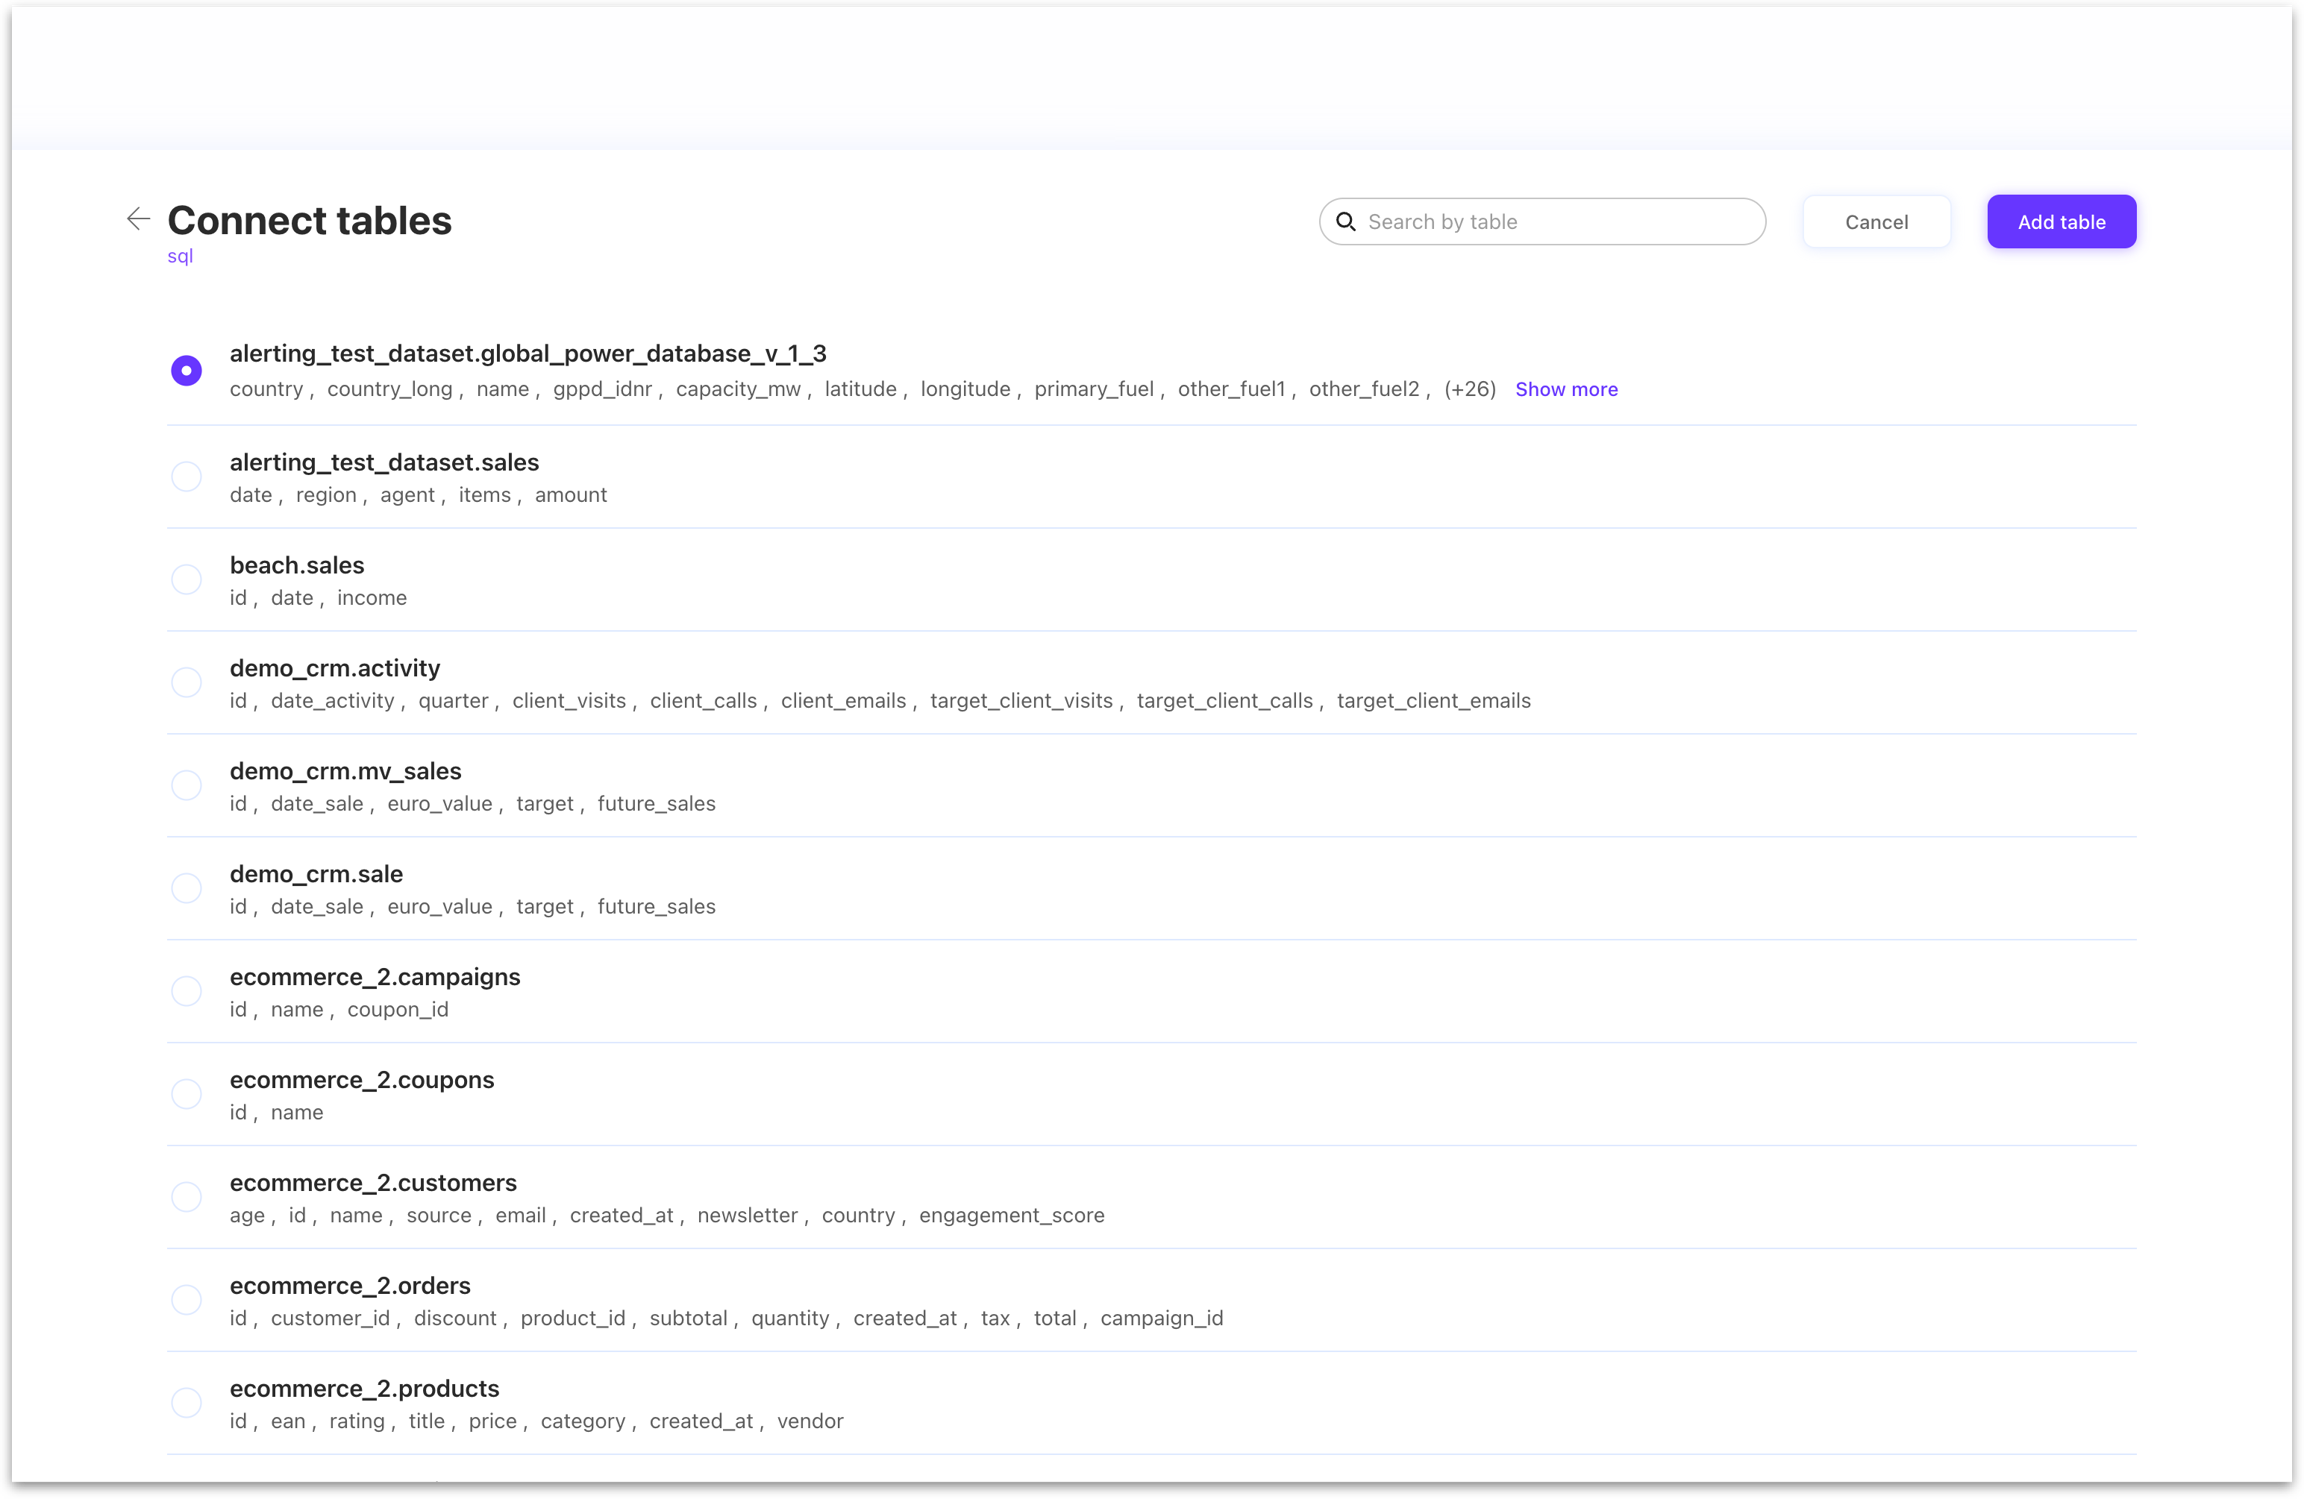Click the back arrow next to Connect tables
2304x1499 pixels.
pyautogui.click(x=138, y=219)
